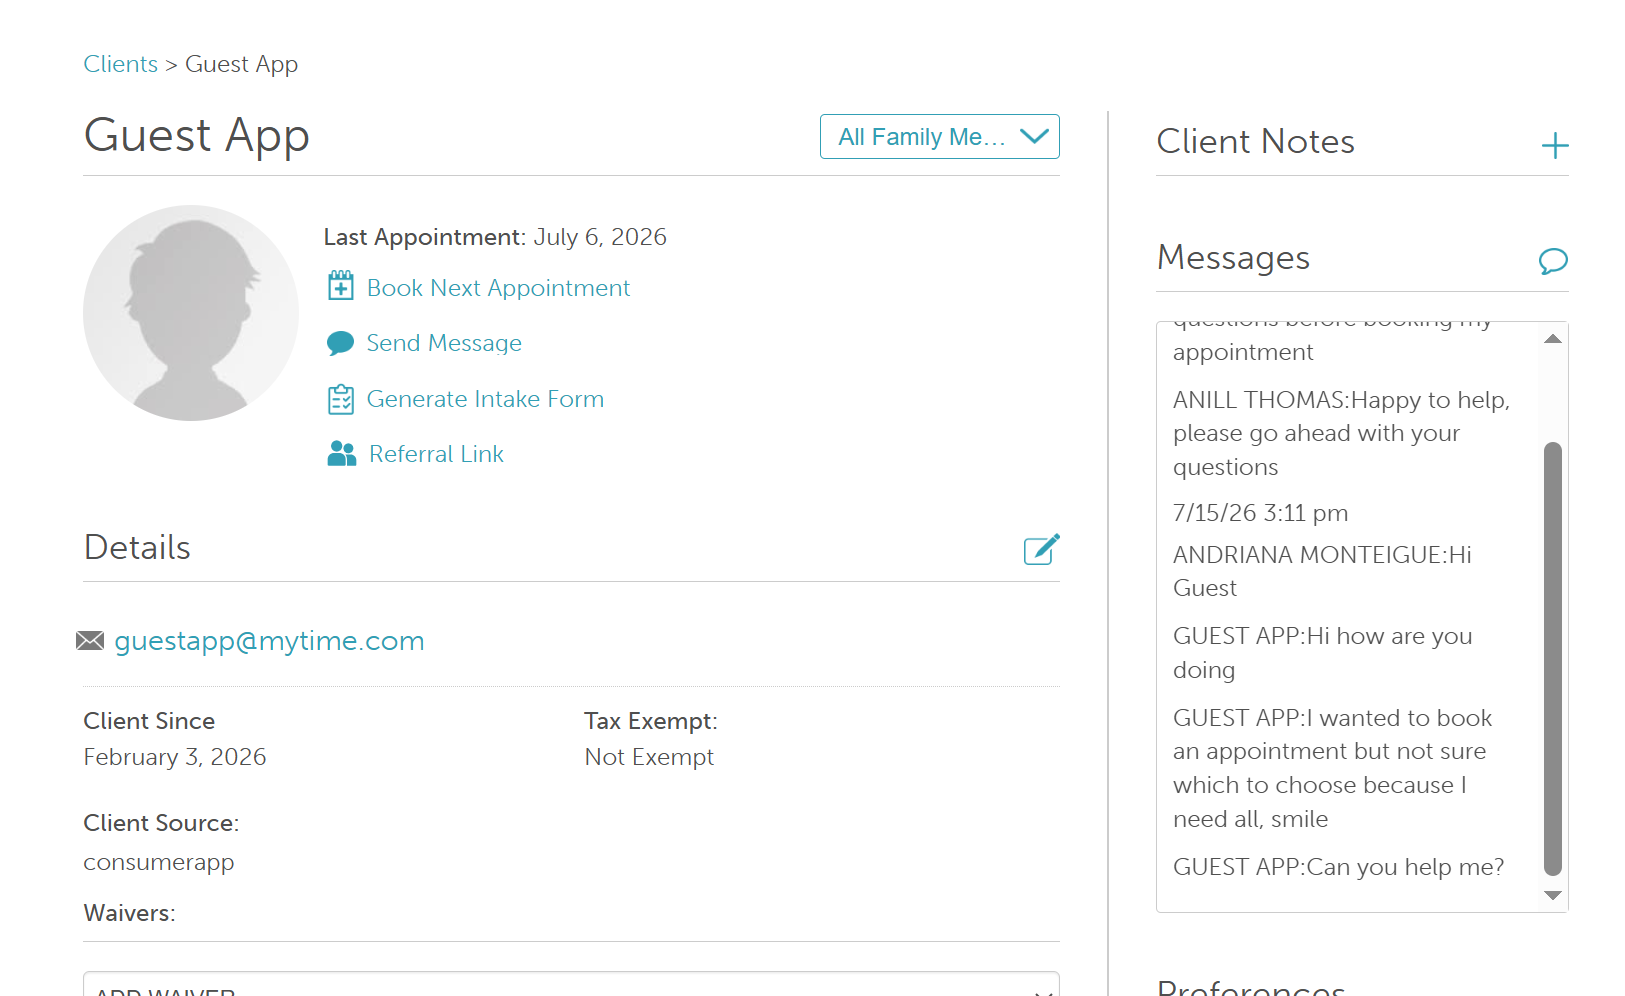Open Generate Intake Form link
The image size is (1625, 996).
(485, 399)
